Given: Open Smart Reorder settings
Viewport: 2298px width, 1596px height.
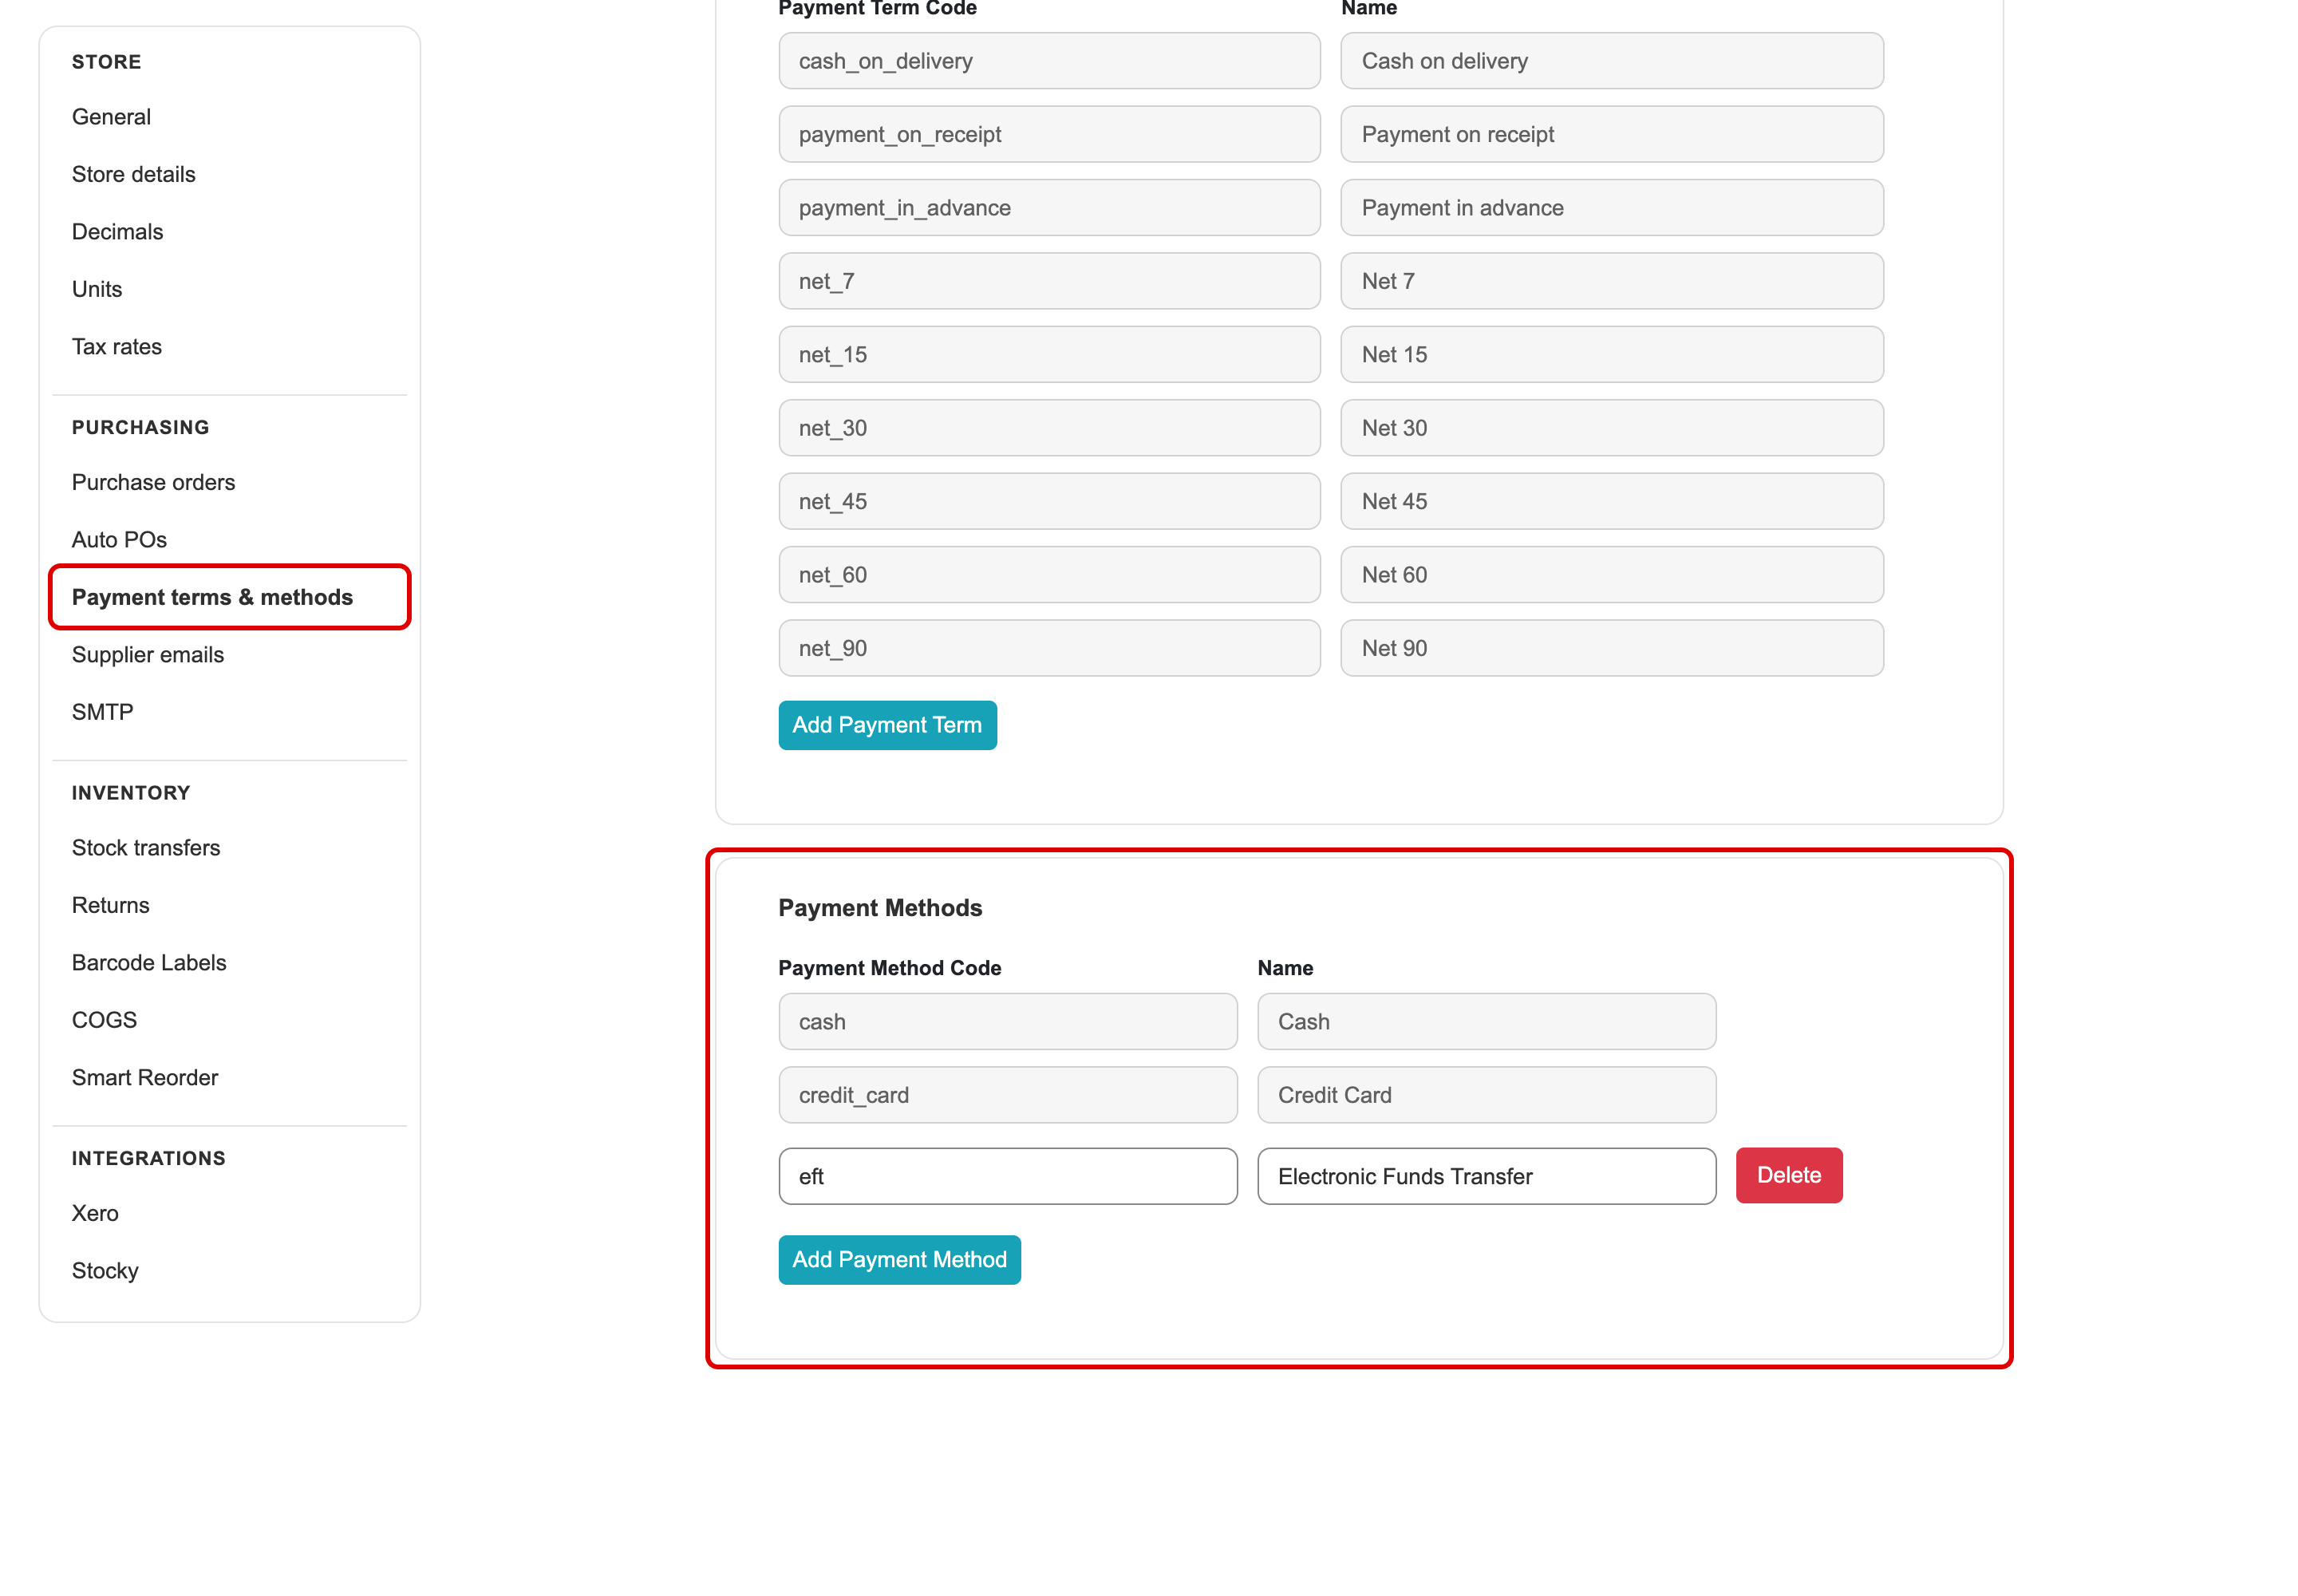Looking at the screenshot, I should click(144, 1078).
